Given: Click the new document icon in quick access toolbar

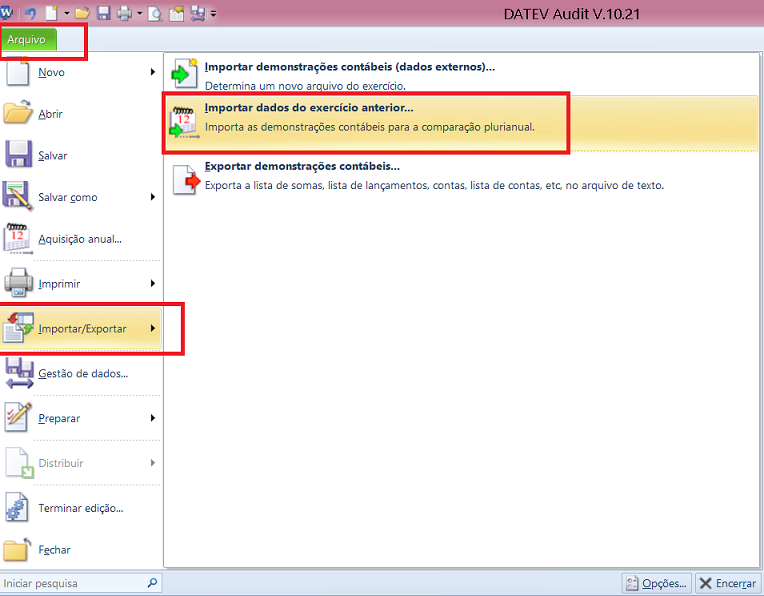Looking at the screenshot, I should [51, 13].
